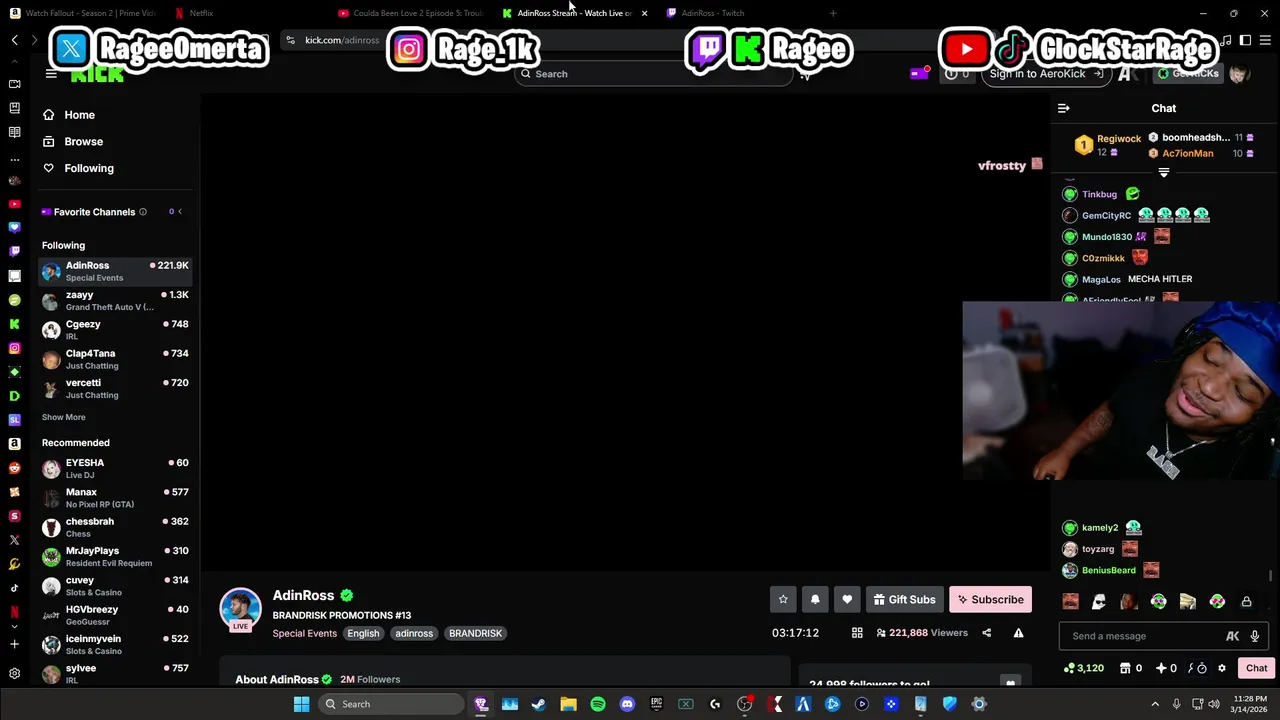
Task: Click the voice microphone icon in message box
Action: (1254, 636)
